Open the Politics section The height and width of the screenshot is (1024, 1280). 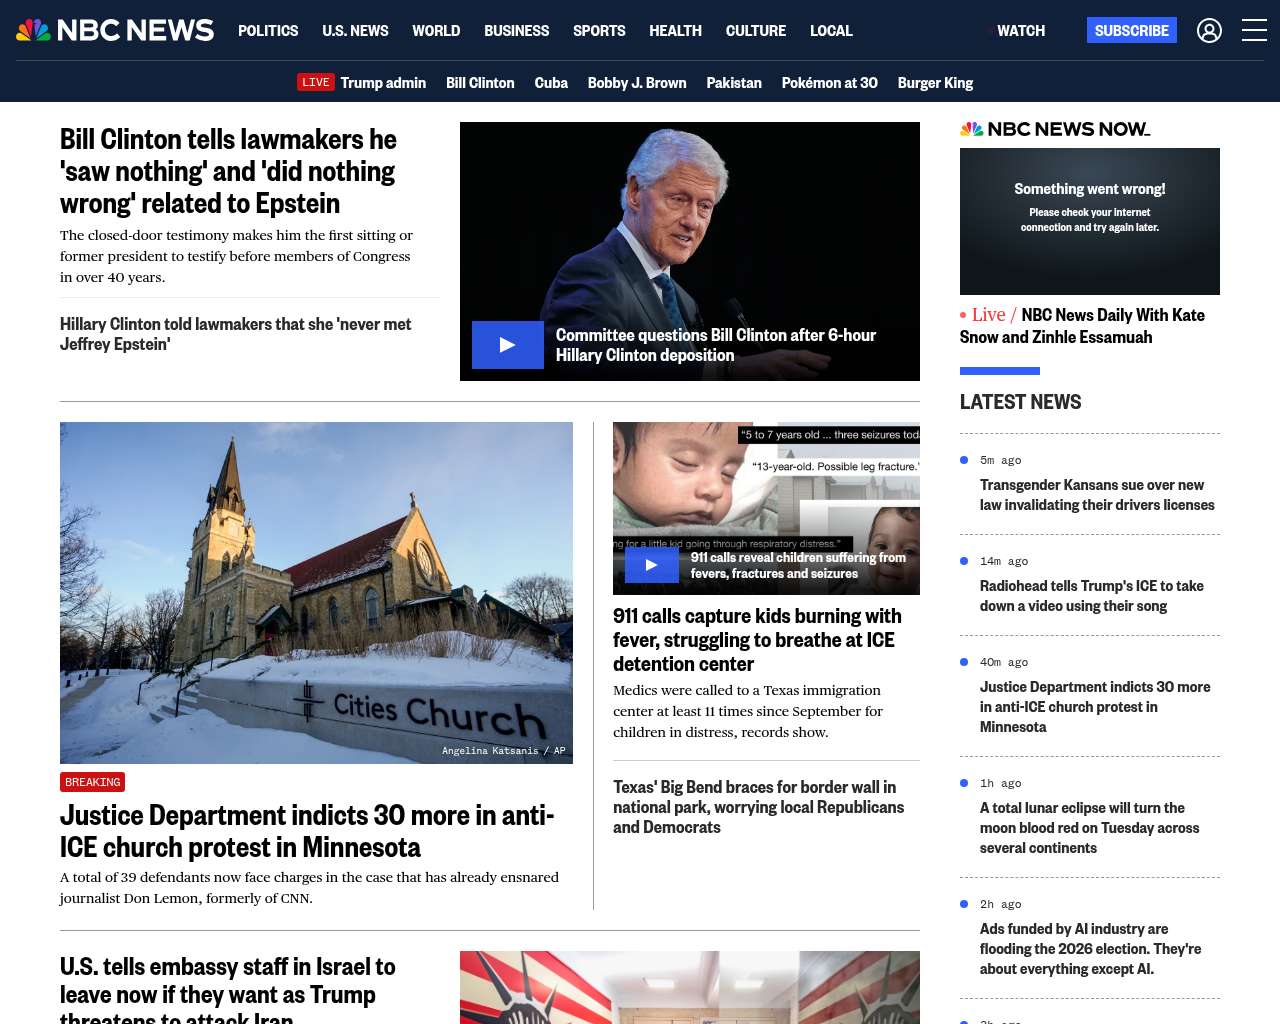pos(268,31)
